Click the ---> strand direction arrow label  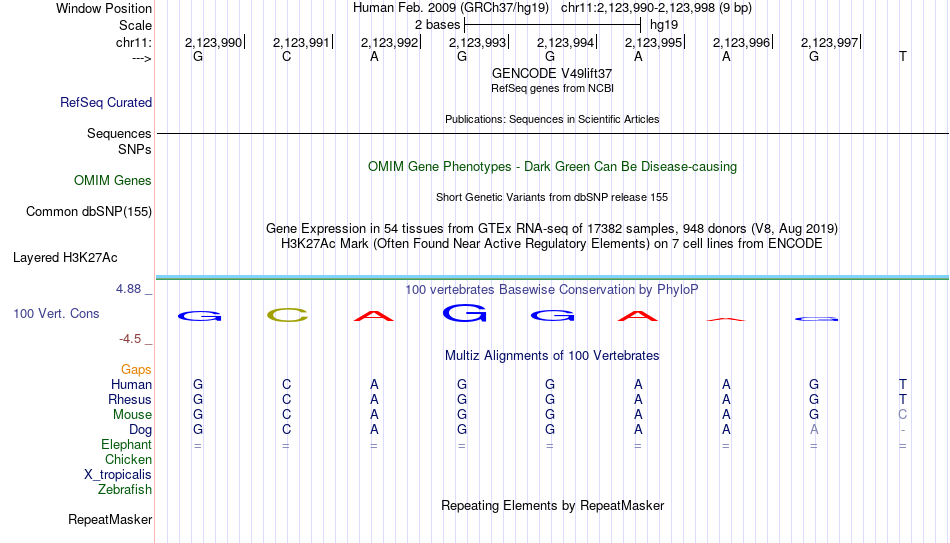coord(142,58)
